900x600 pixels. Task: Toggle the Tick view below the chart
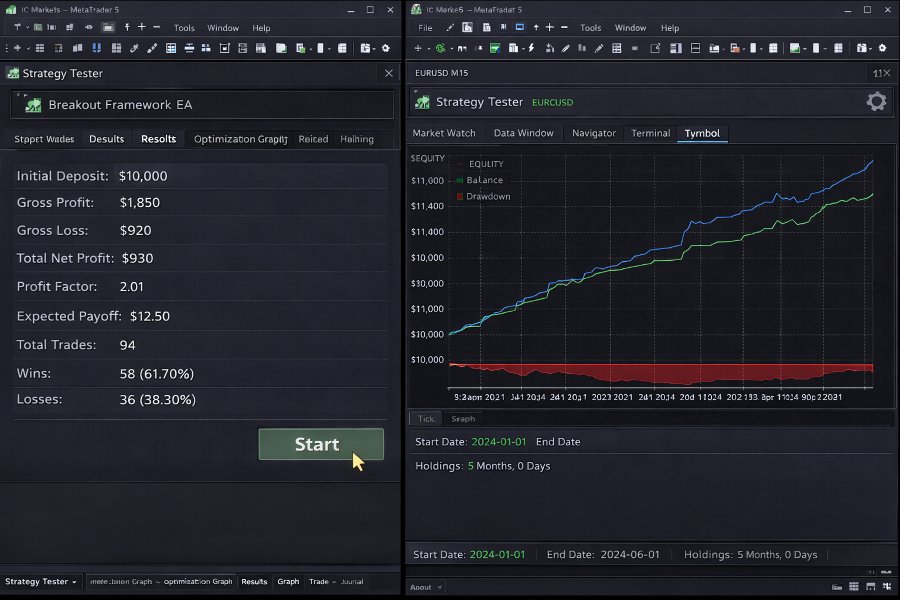pyautogui.click(x=424, y=418)
